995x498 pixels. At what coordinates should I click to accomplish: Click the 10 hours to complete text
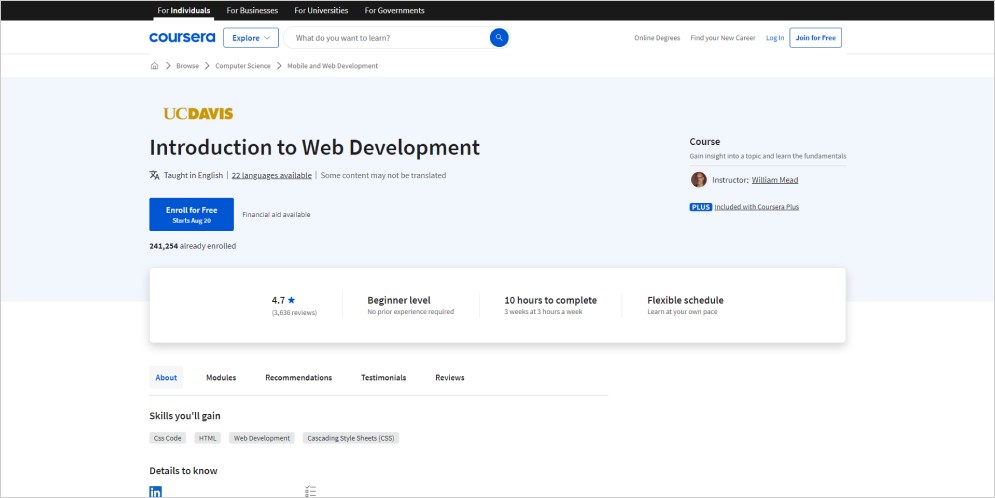pos(550,300)
